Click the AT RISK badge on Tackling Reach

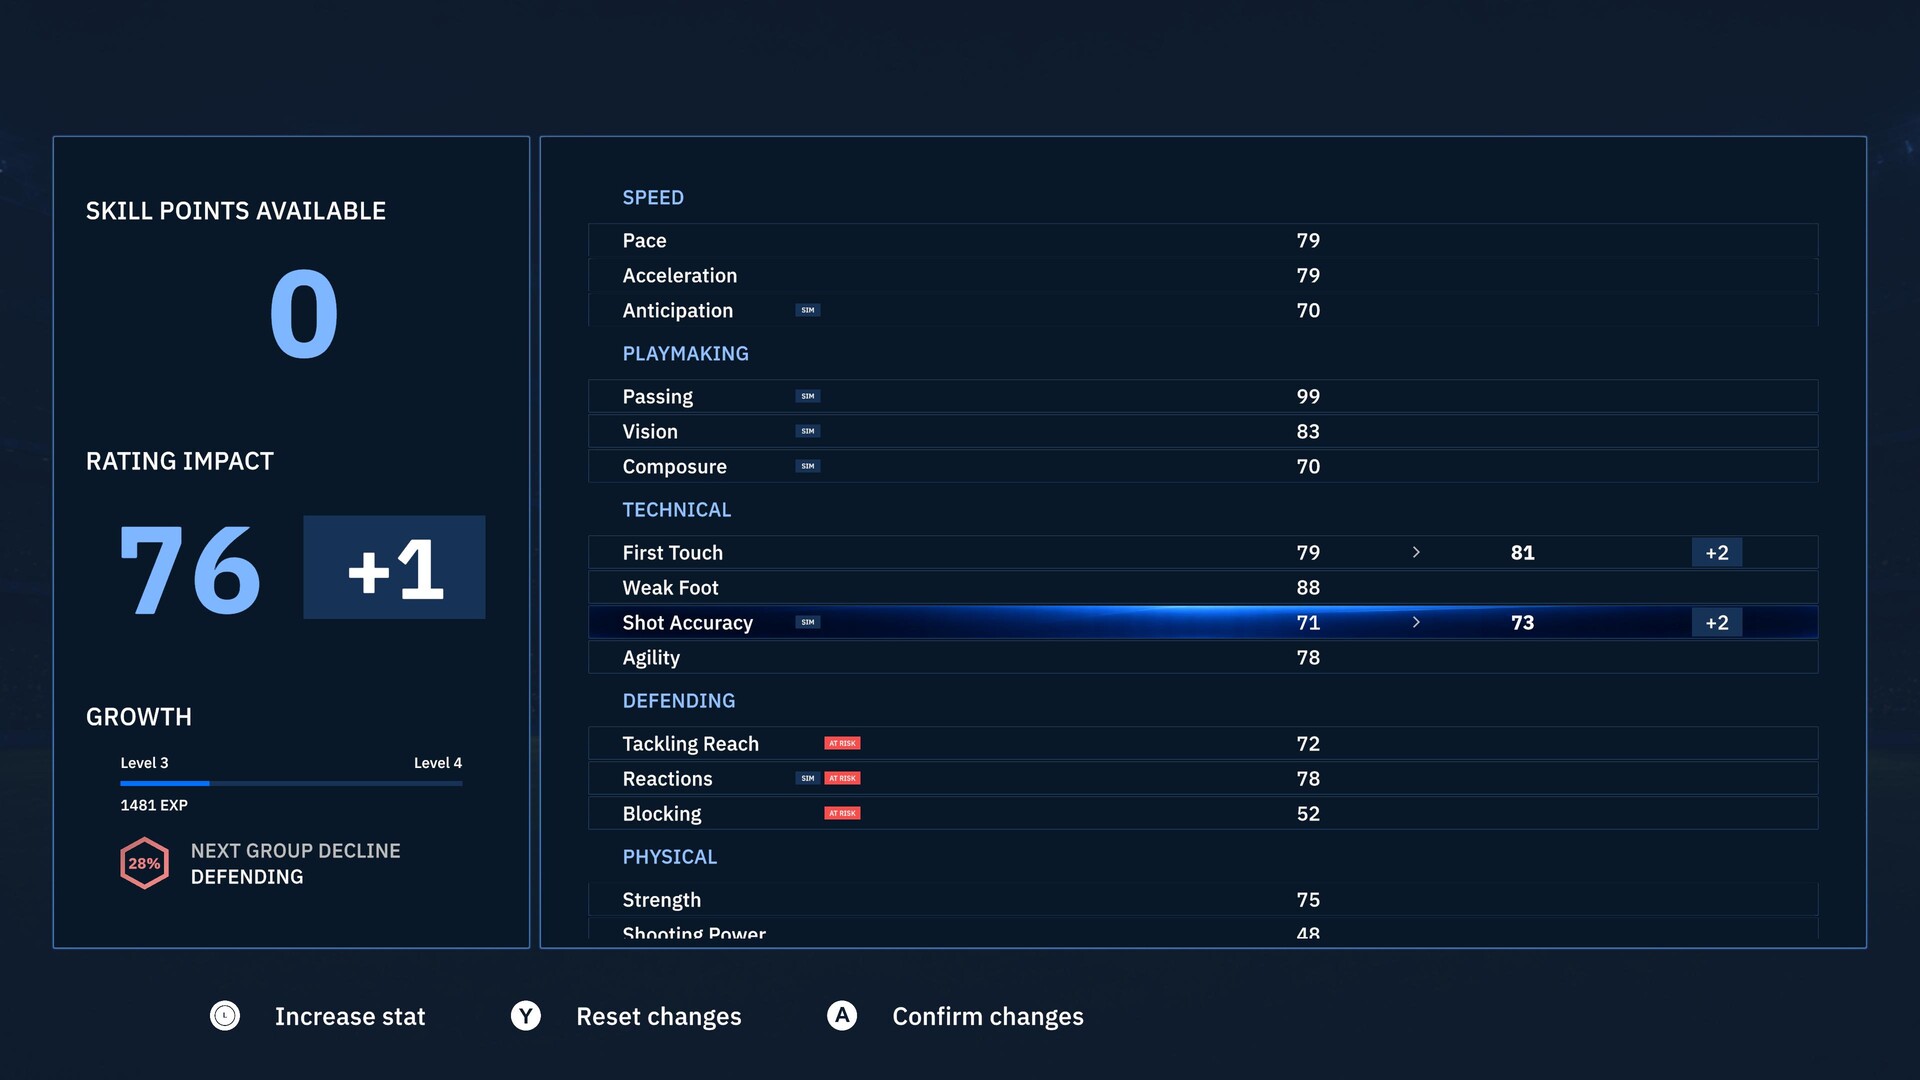842,743
